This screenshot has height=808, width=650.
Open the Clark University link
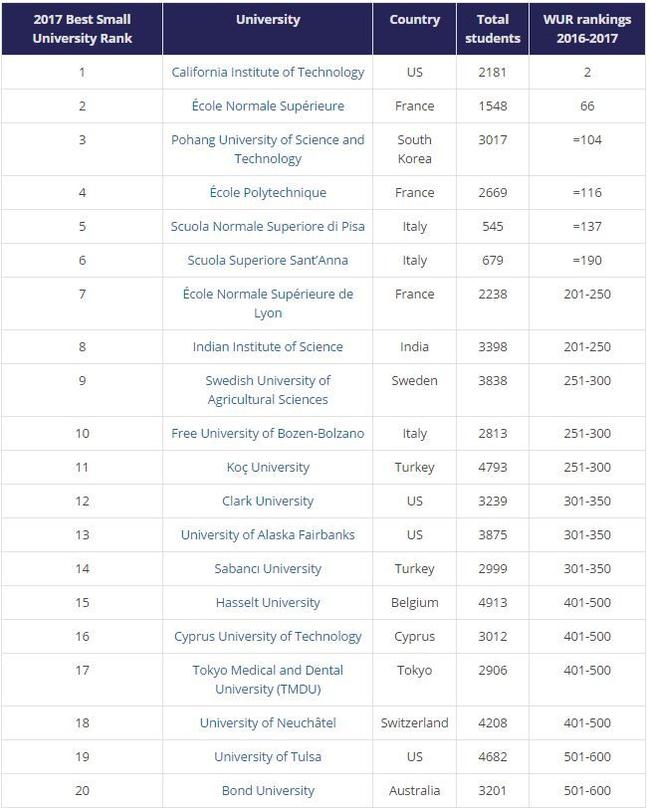(268, 501)
